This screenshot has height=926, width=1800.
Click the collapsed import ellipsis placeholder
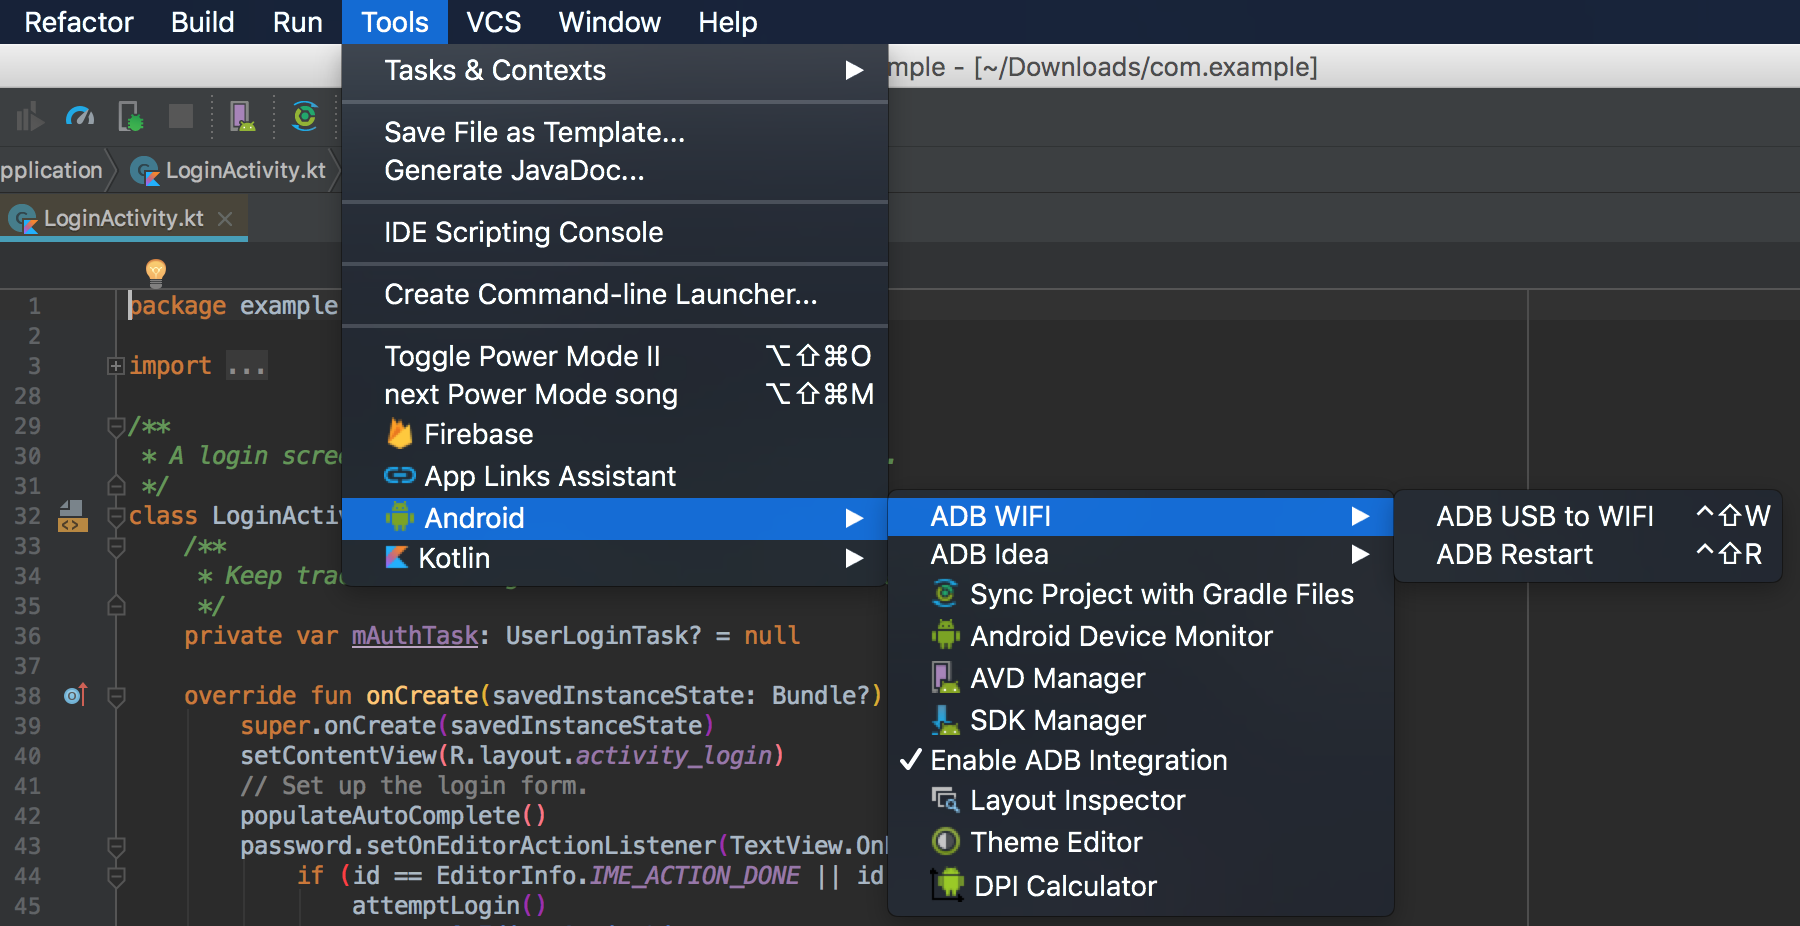246,366
